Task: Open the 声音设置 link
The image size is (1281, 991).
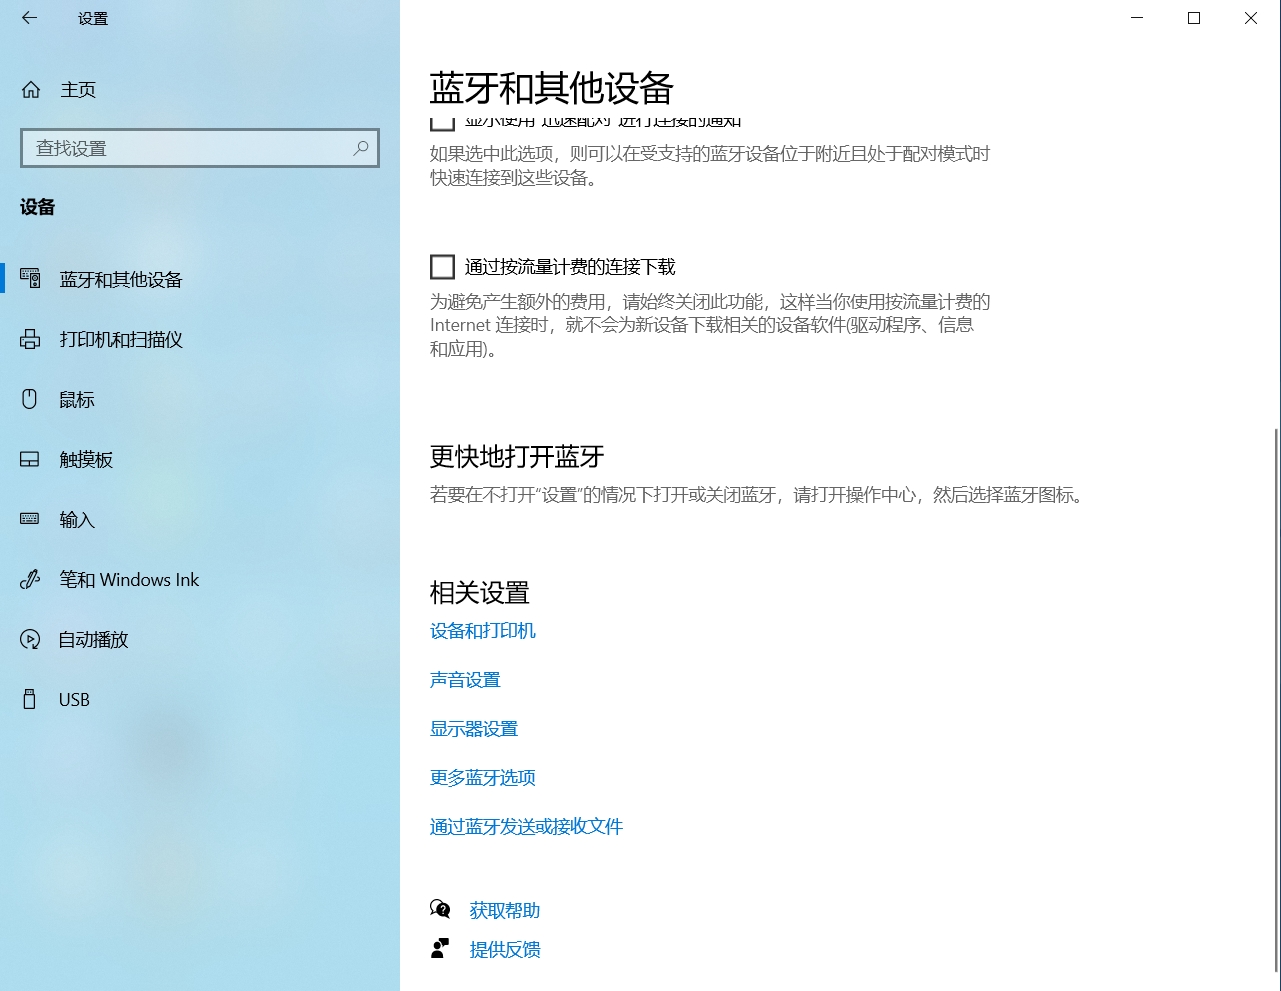Action: tap(465, 680)
